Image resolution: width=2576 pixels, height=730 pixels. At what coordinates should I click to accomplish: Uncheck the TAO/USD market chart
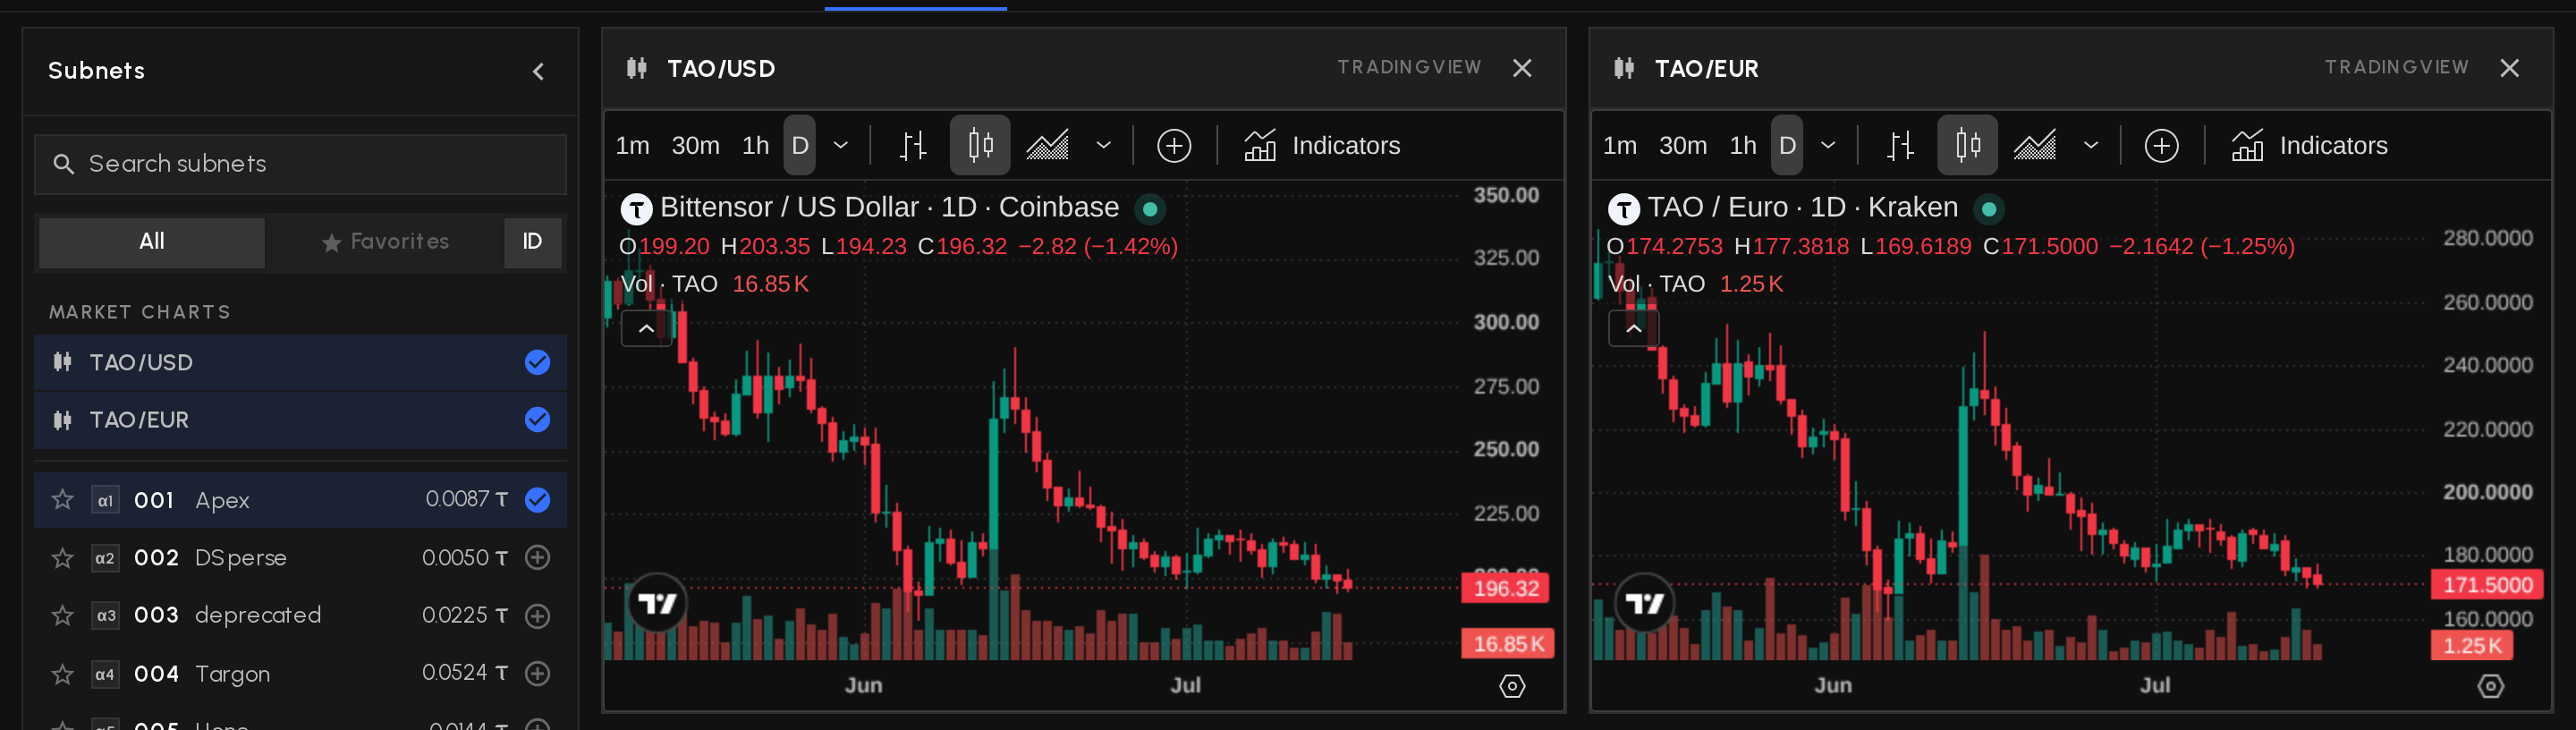[x=537, y=362]
